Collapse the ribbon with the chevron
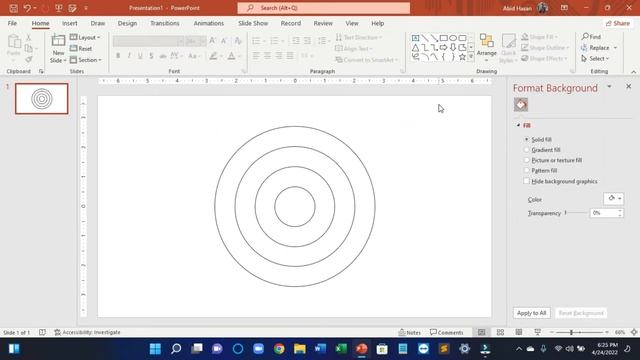640x360 pixels. click(633, 71)
